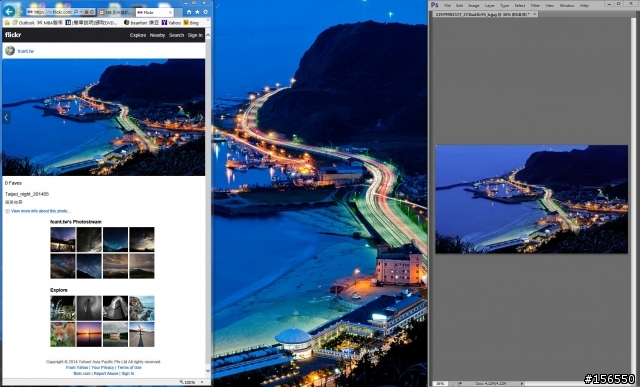The image size is (640, 387).
Task: Open browser favorites star icon
Action: point(197,12)
